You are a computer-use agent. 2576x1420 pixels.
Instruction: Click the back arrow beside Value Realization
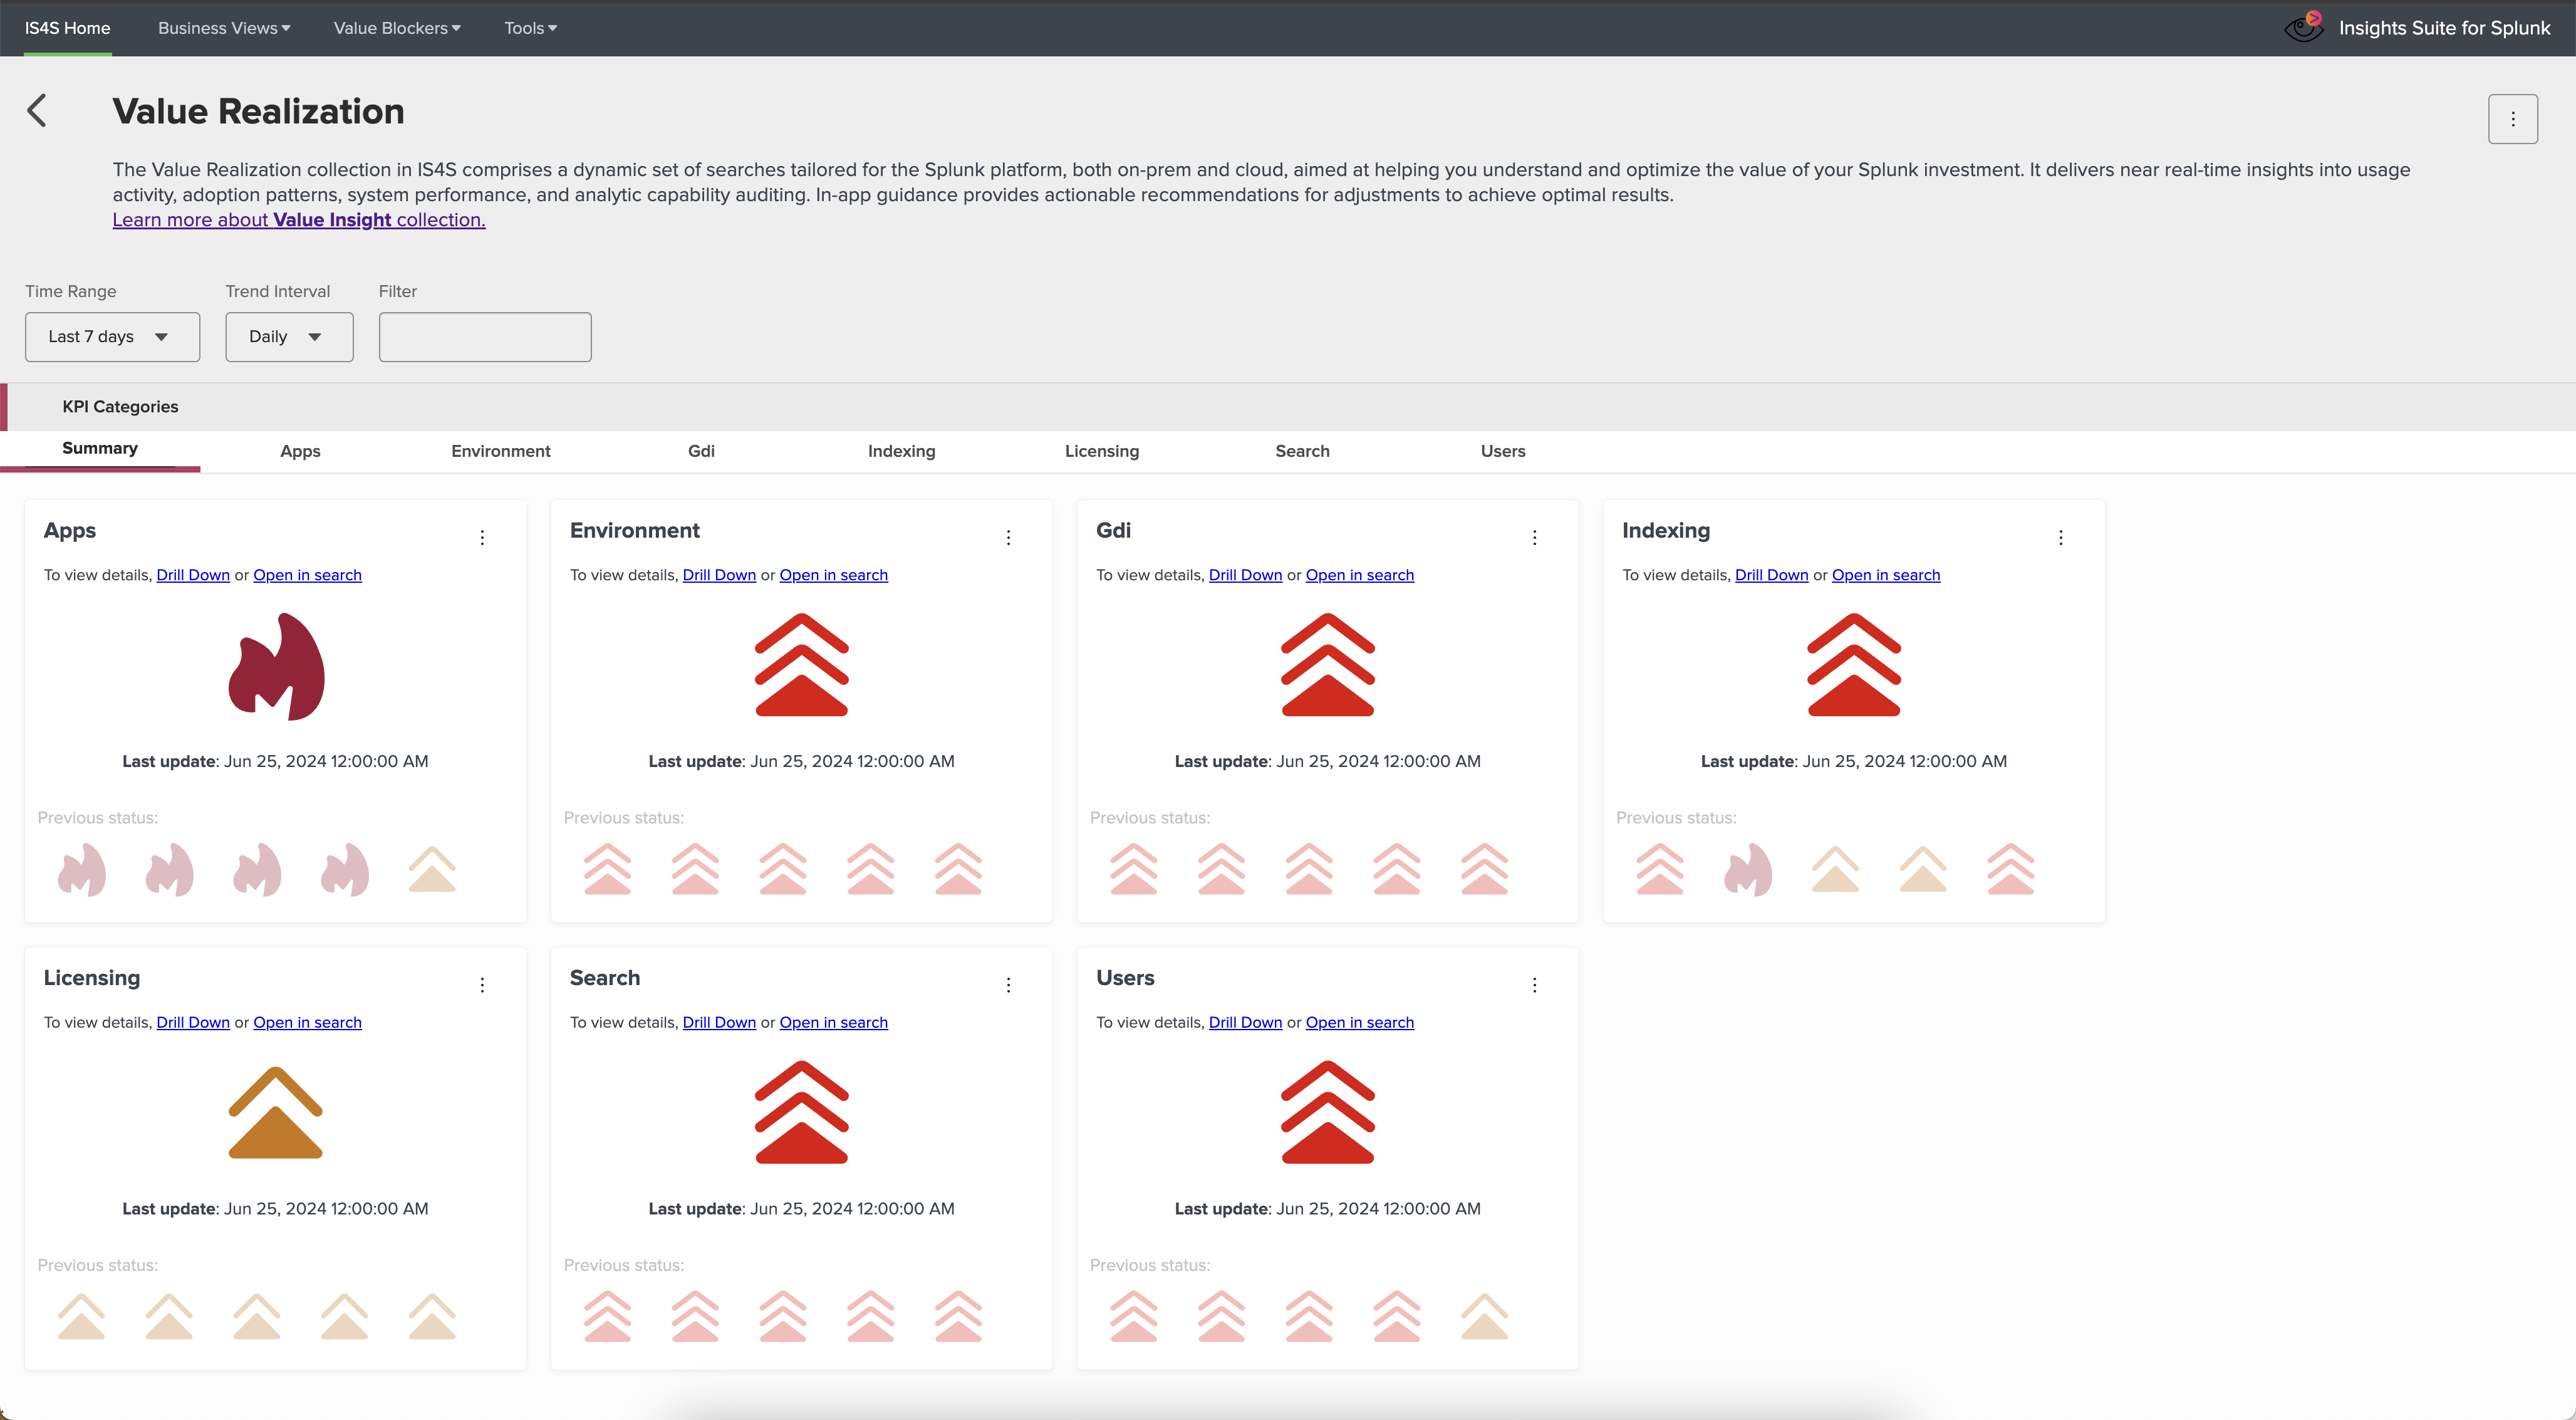coord(37,111)
